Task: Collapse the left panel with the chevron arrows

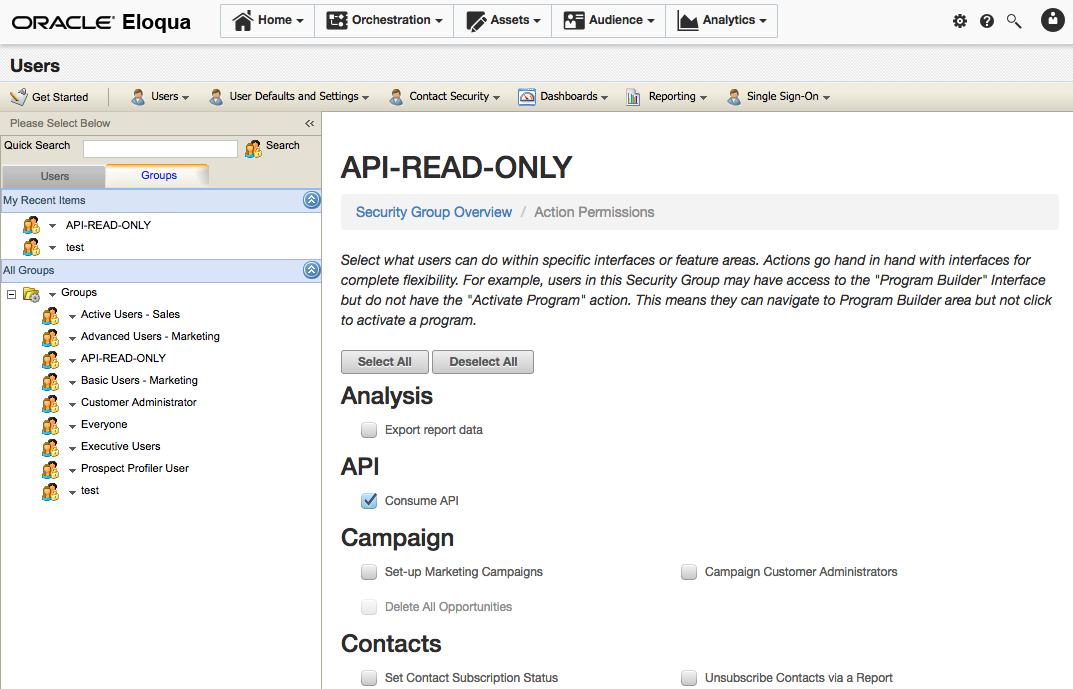Action: pos(309,123)
